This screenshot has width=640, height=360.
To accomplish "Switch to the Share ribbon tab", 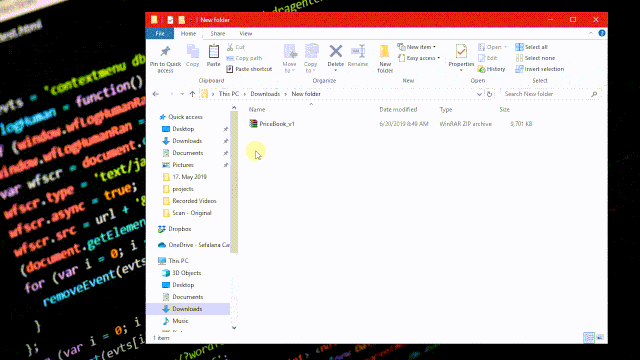I will click(x=218, y=33).
